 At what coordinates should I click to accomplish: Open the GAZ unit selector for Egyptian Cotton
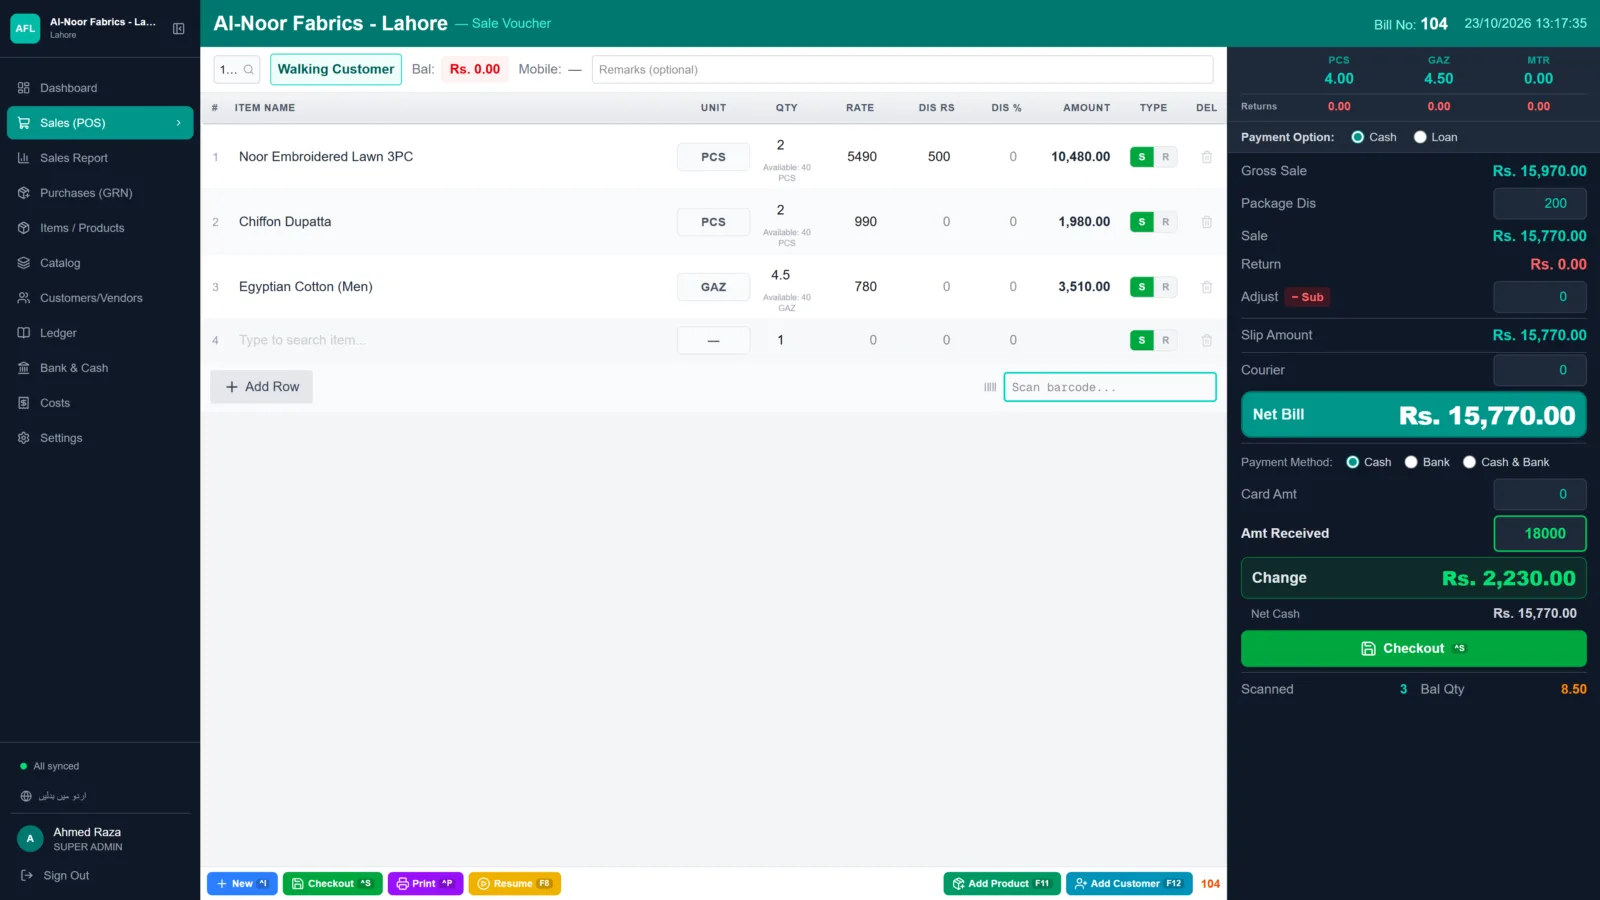coord(713,287)
